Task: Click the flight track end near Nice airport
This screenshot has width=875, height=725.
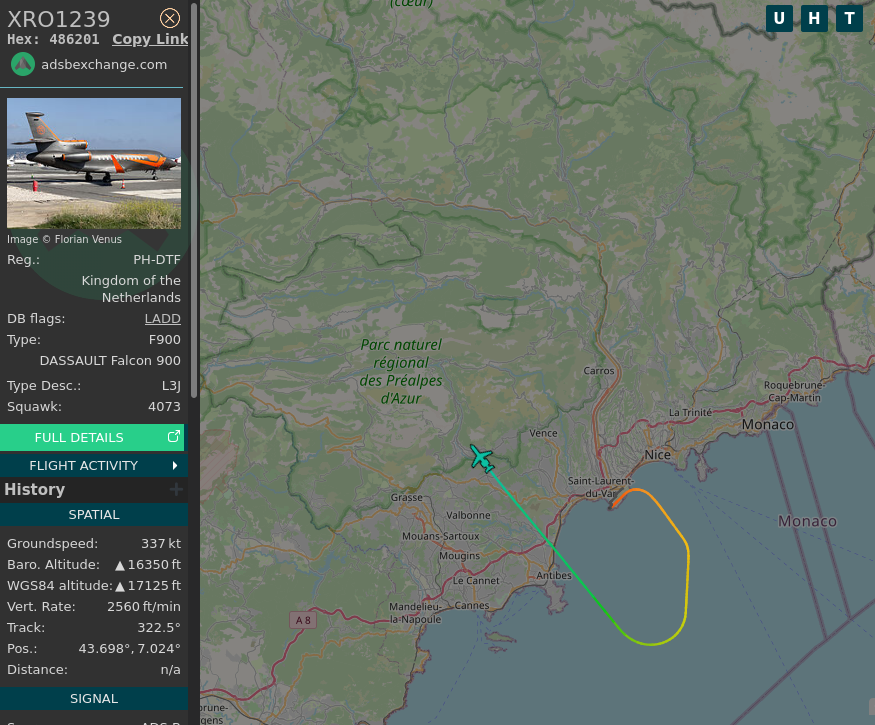Action: (613, 506)
